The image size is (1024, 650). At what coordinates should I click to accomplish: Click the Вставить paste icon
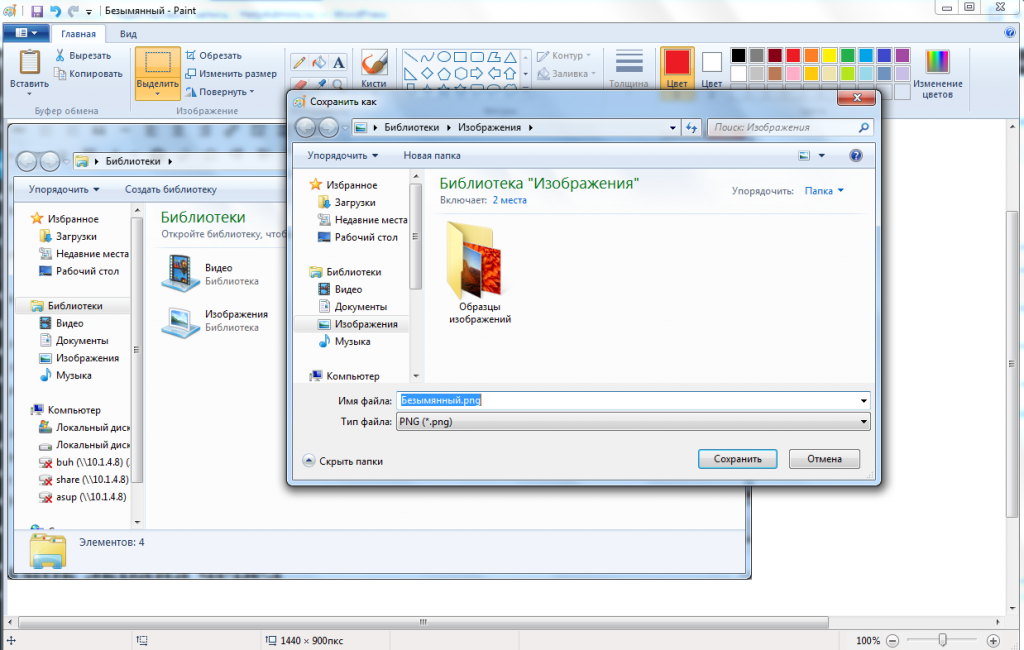point(29,62)
